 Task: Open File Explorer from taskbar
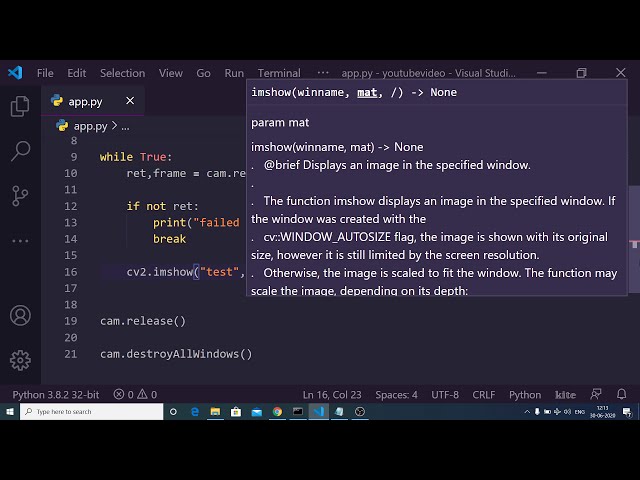point(215,412)
